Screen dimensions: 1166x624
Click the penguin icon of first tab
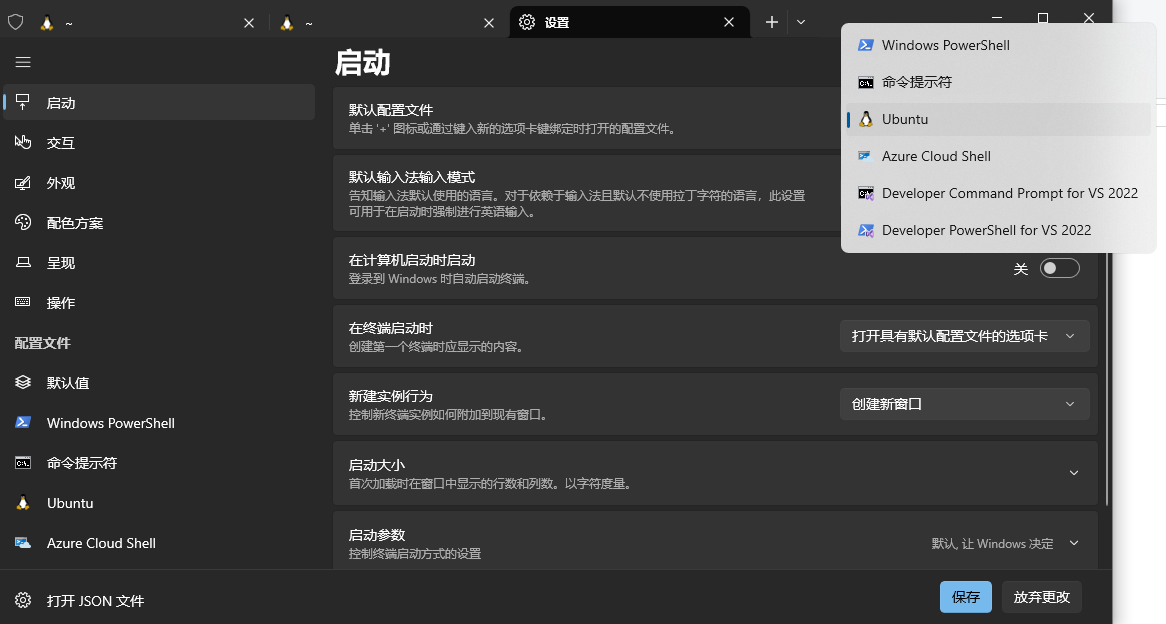point(47,23)
